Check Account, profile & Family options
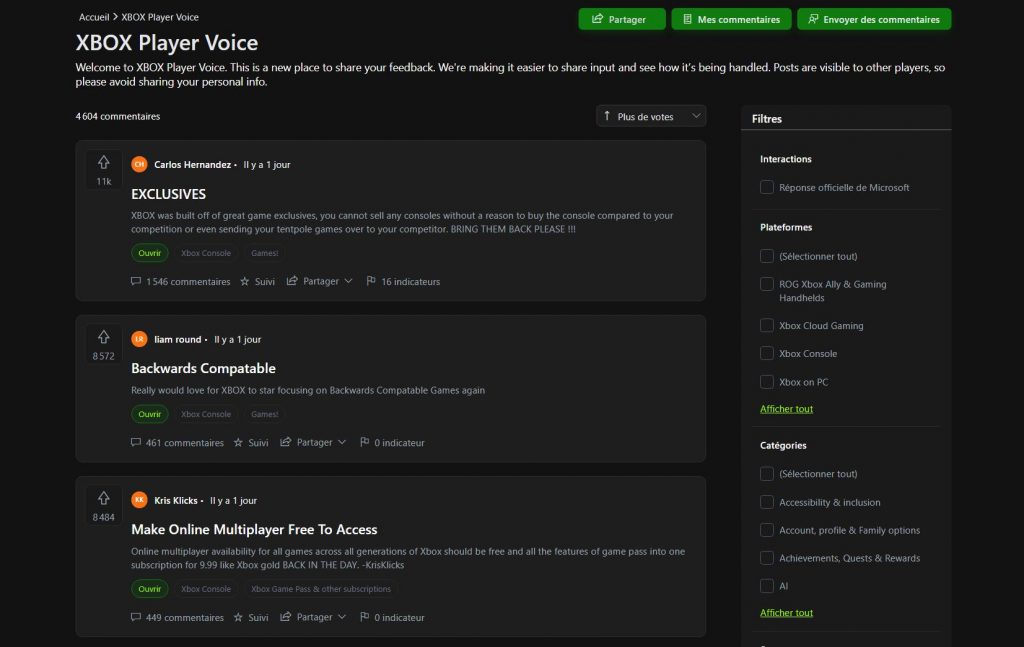The image size is (1024, 647). point(767,530)
